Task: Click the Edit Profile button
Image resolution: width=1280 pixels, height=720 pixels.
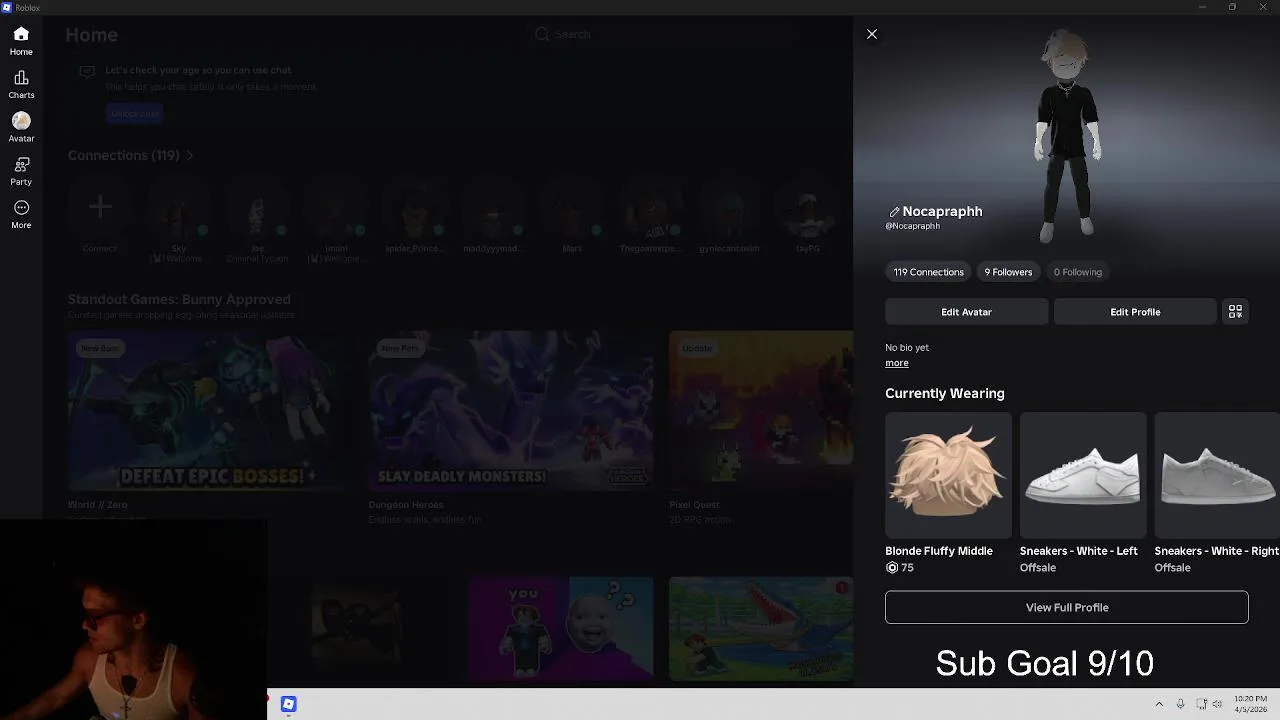Action: click(1135, 312)
